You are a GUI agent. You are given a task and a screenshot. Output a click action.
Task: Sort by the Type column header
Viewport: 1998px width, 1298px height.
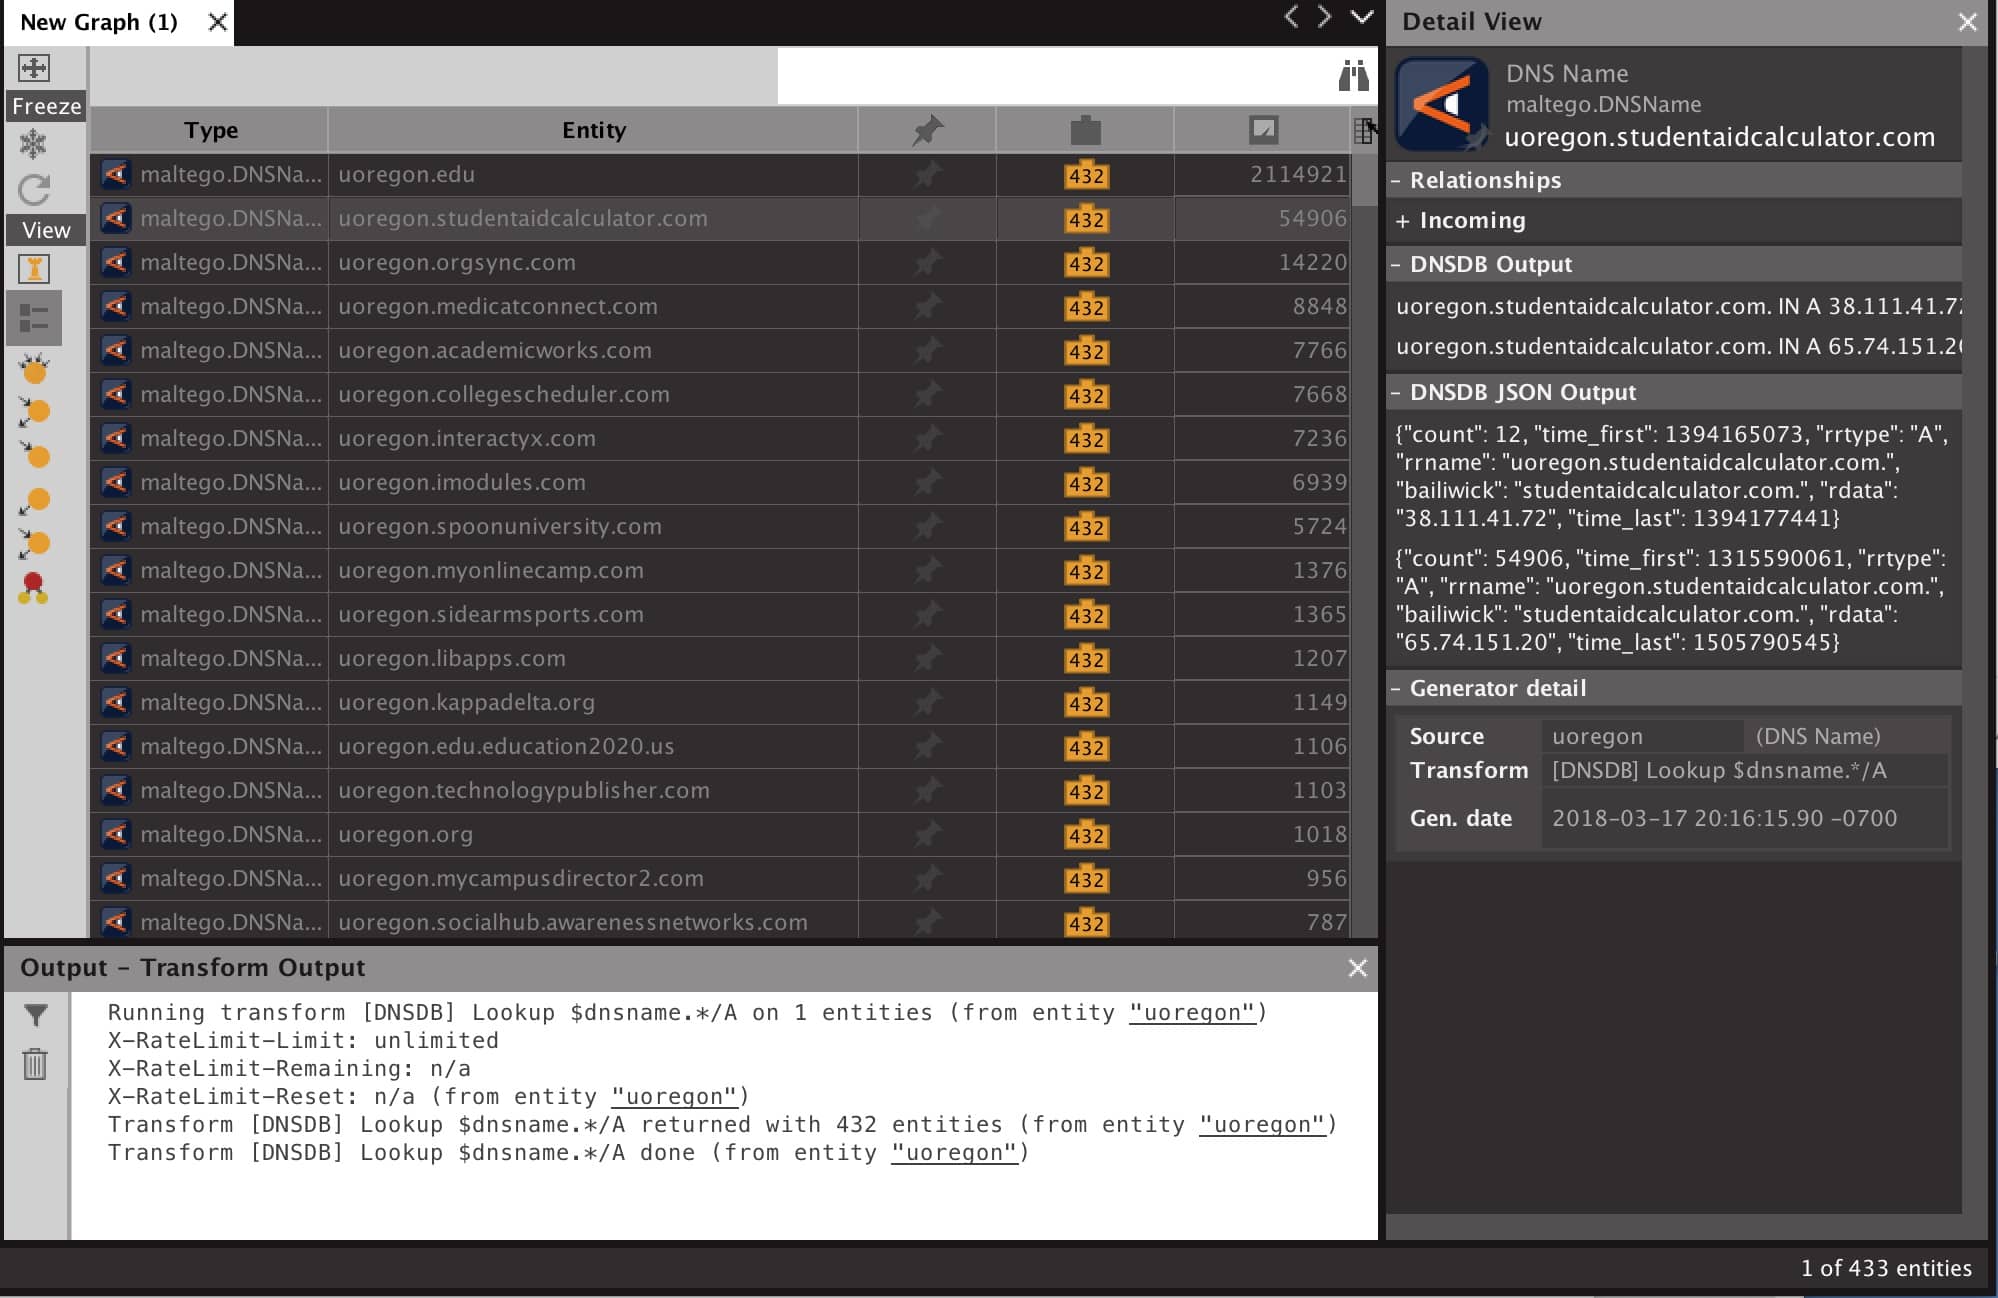(210, 130)
